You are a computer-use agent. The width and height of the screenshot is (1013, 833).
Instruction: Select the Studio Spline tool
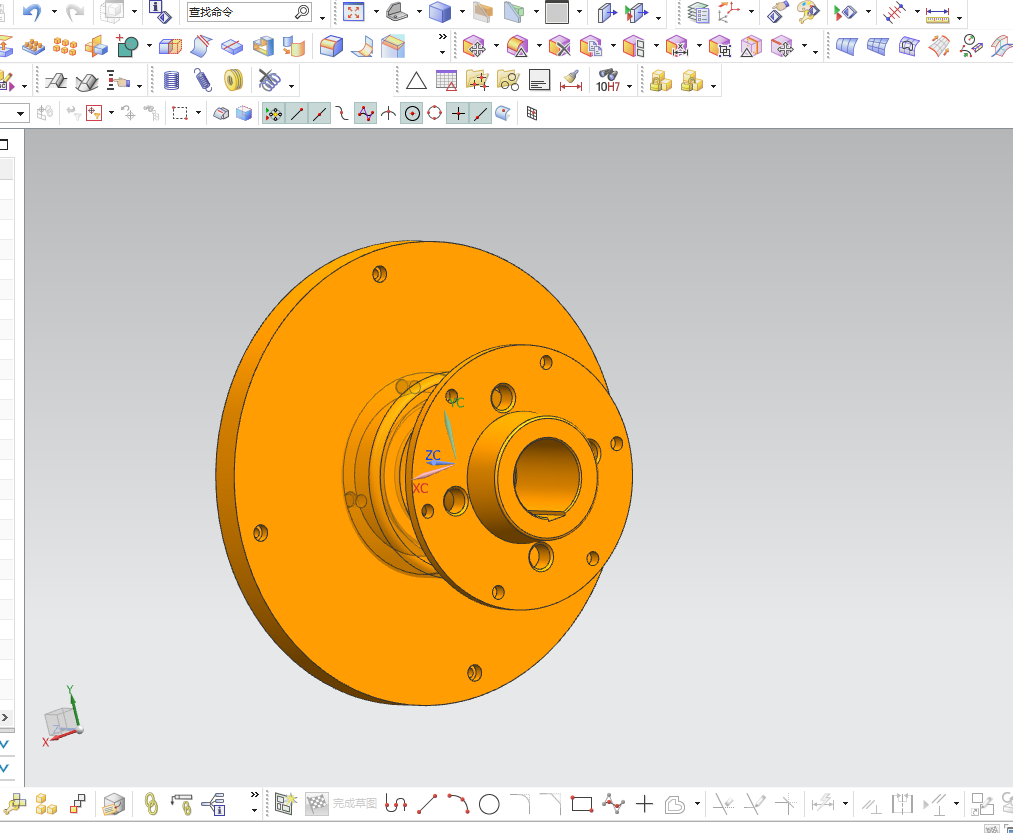click(613, 805)
